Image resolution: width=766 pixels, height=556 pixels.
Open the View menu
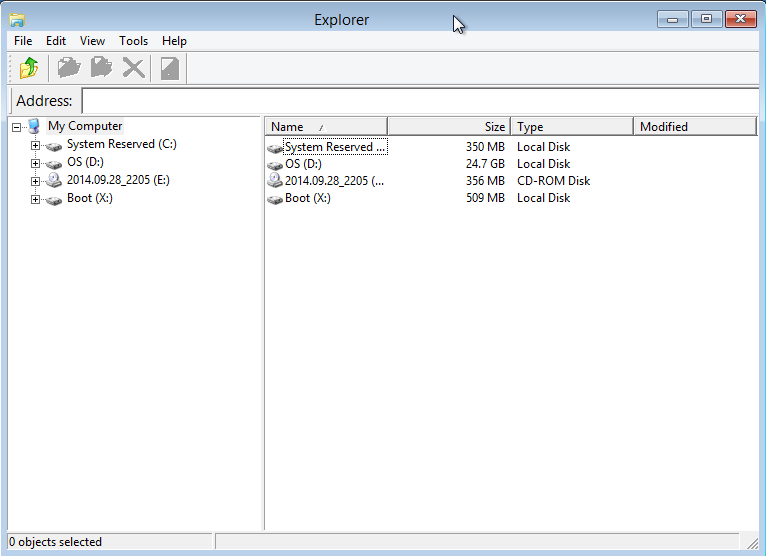click(92, 41)
